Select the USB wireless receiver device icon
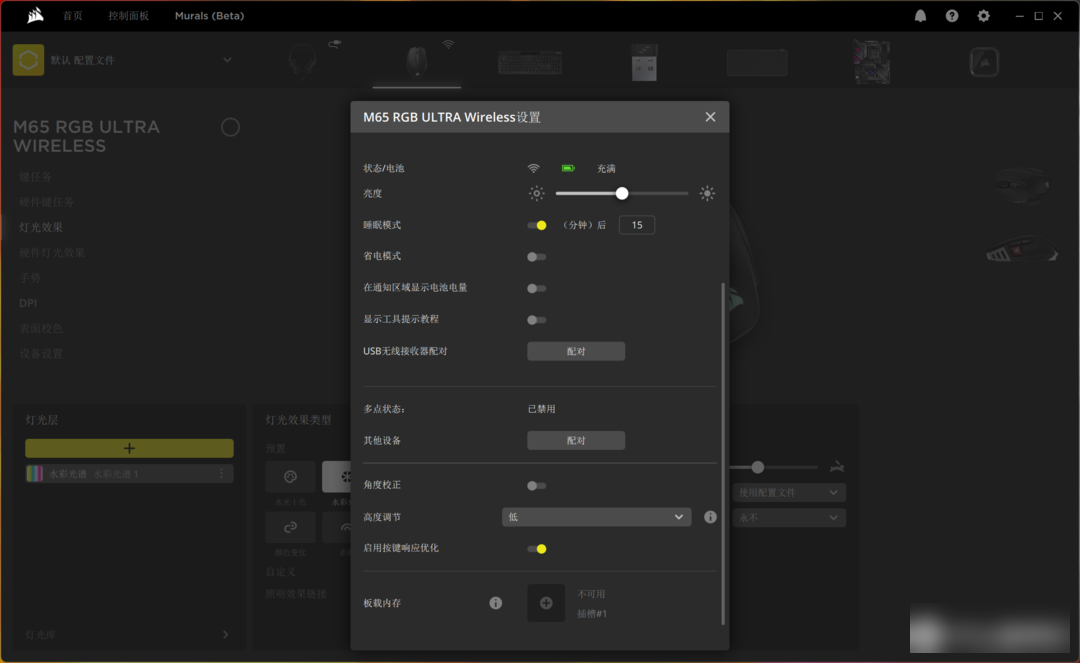The height and width of the screenshot is (663, 1080). pyautogui.click(x=644, y=62)
